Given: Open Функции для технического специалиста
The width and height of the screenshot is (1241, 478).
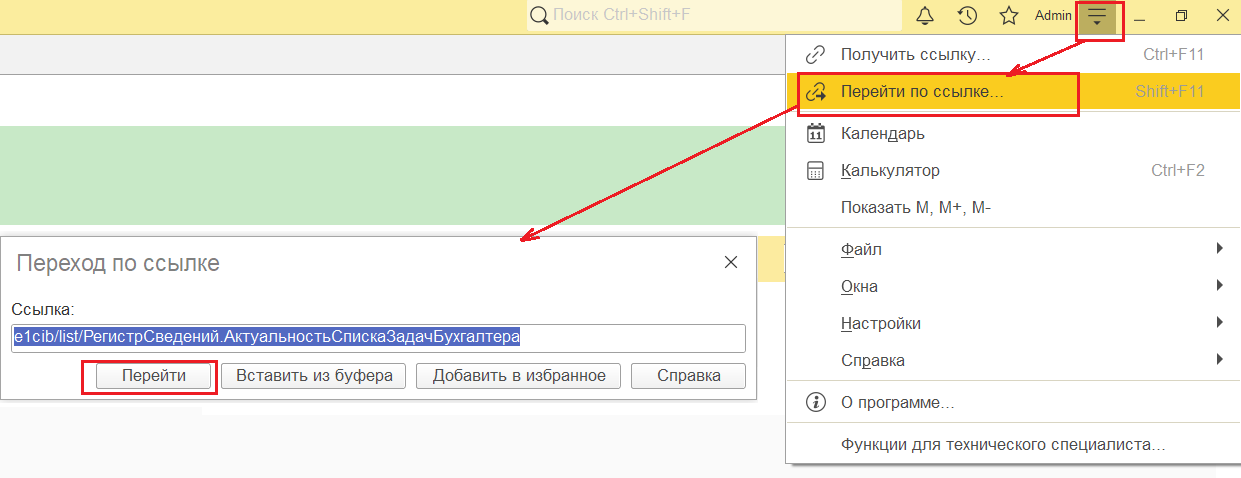Looking at the screenshot, I should click(1003, 444).
